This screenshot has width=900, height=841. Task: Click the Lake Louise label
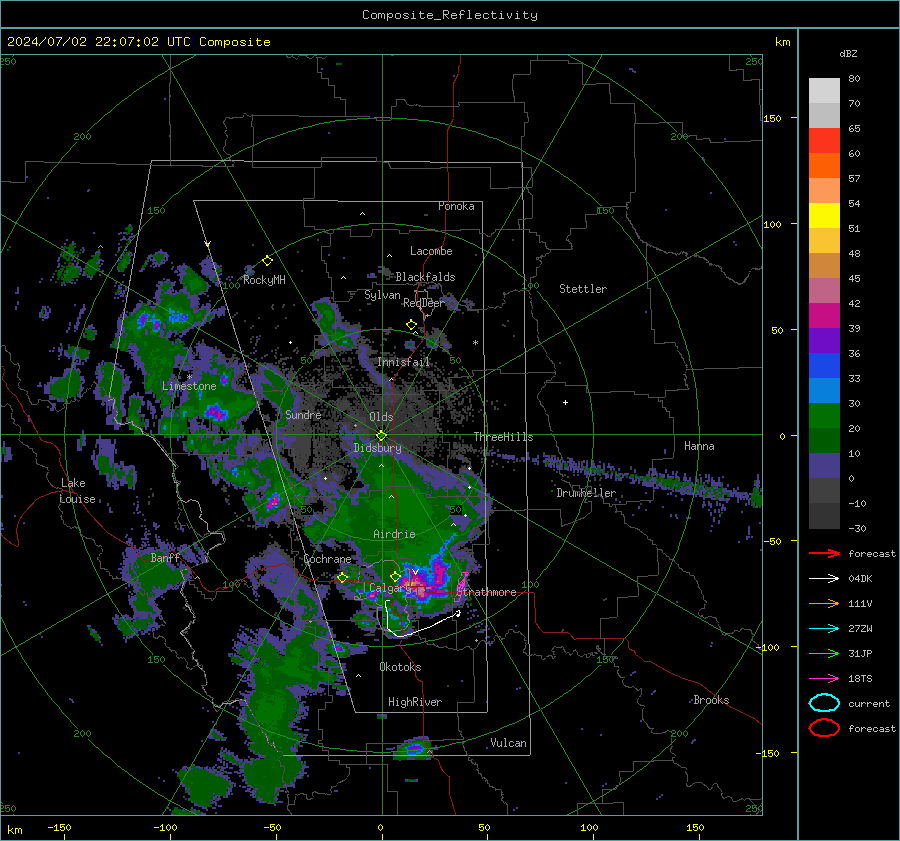click(x=78, y=491)
